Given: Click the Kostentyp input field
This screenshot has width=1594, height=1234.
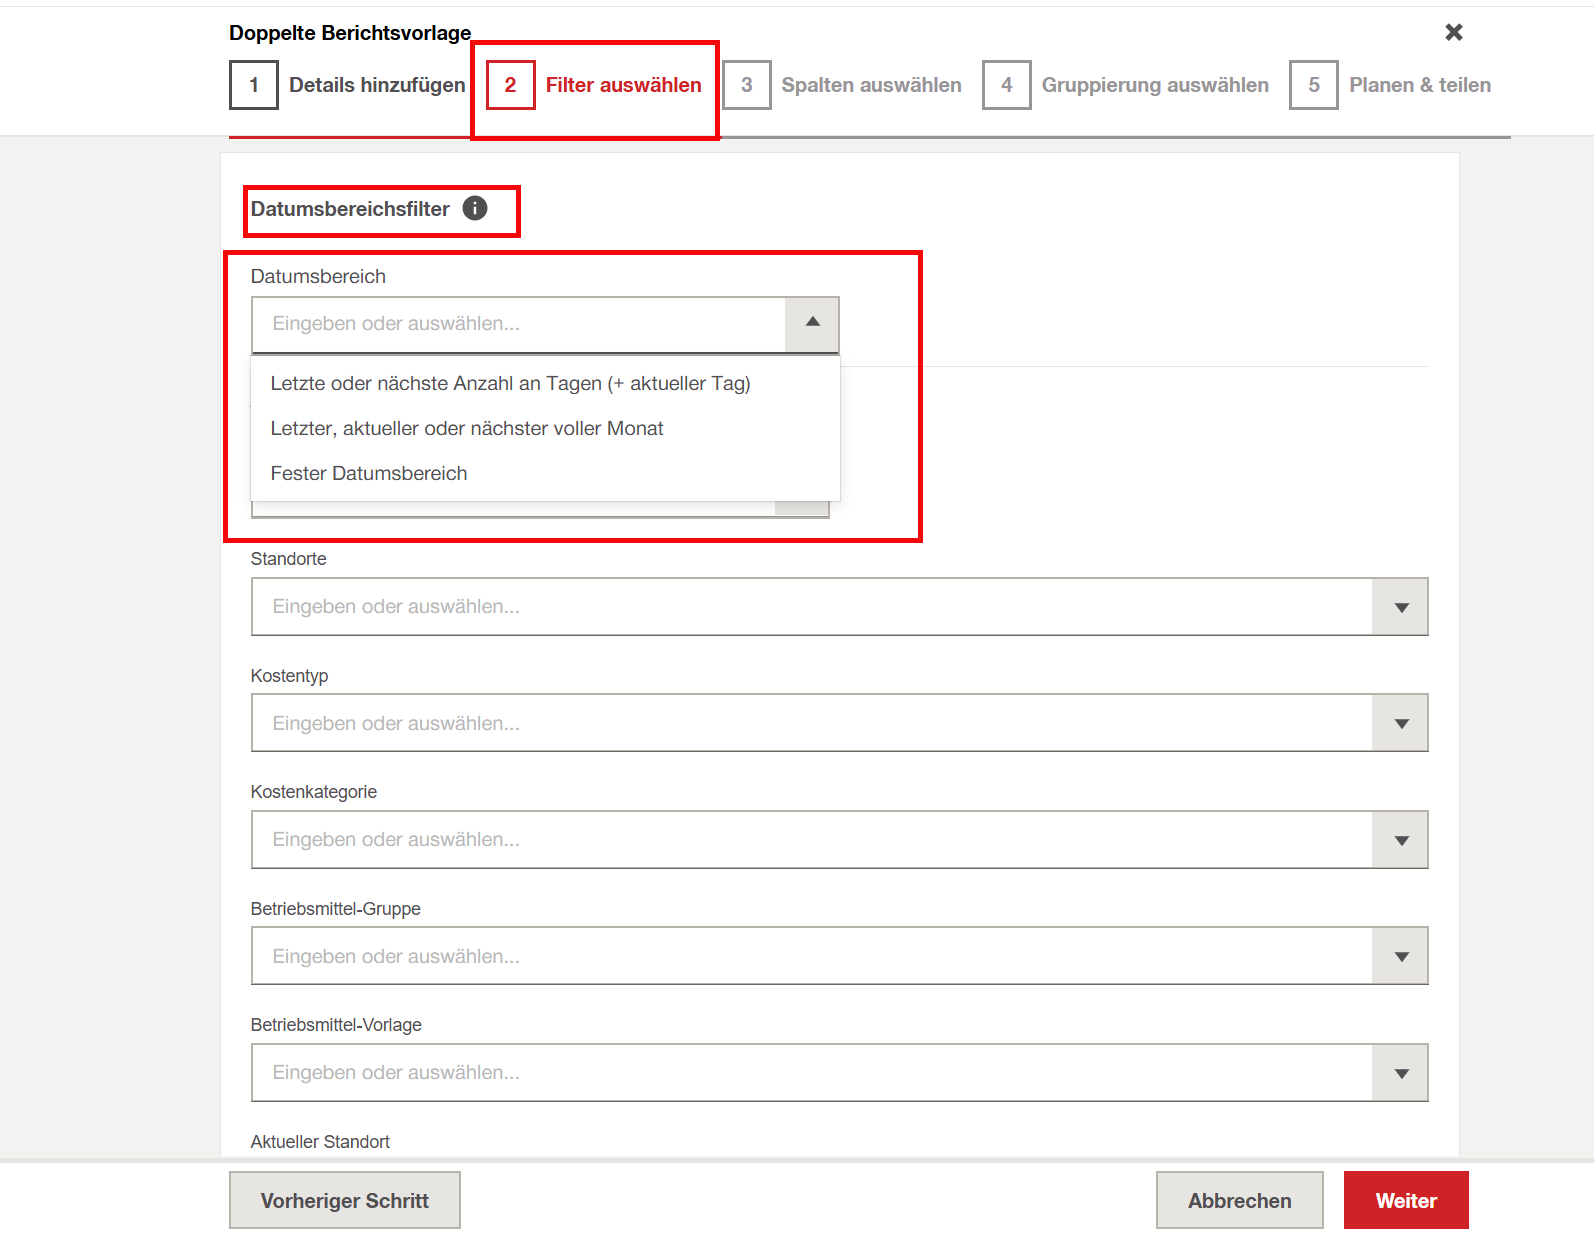Looking at the screenshot, I should click(811, 723).
